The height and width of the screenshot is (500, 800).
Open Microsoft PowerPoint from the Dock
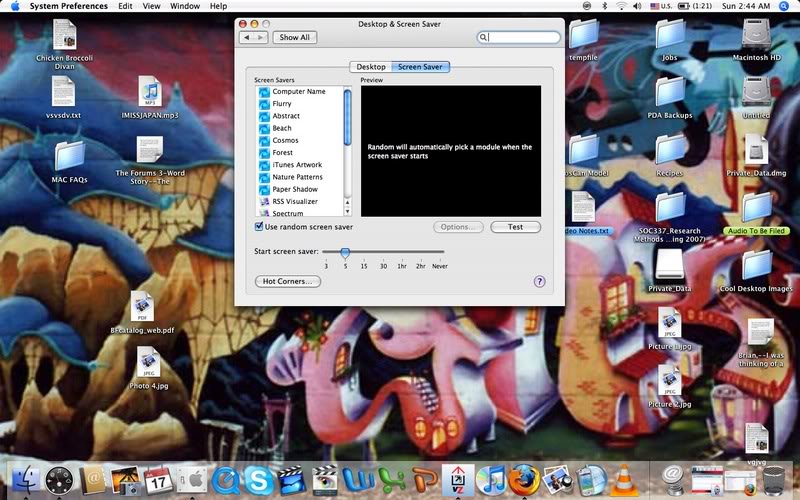(424, 481)
